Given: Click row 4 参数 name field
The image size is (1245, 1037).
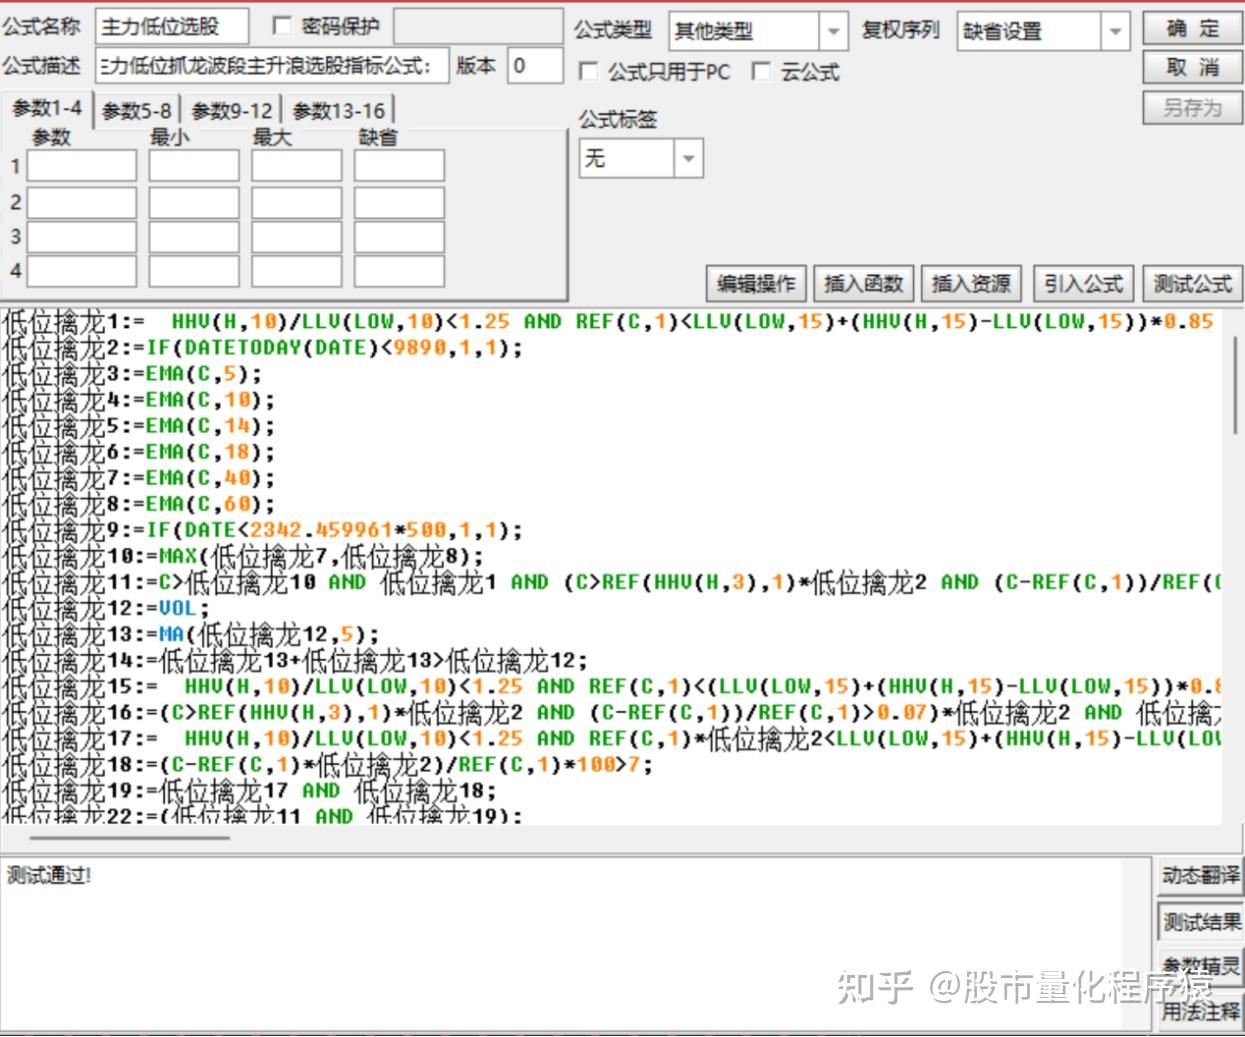Looking at the screenshot, I should [x=81, y=271].
